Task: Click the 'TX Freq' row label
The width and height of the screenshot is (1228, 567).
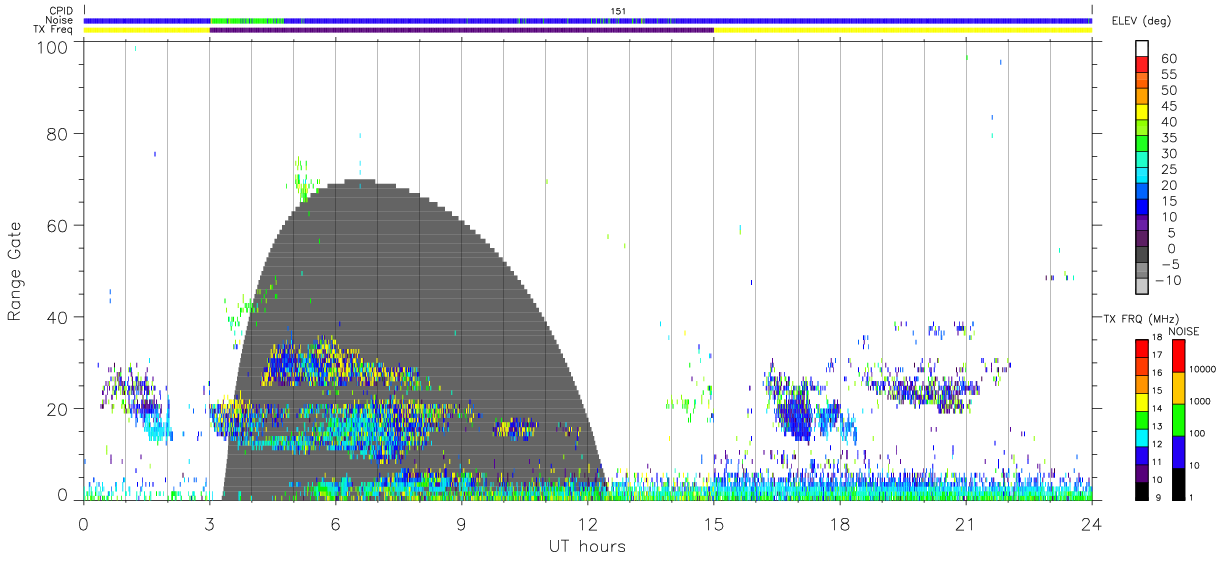Action: 55,30
